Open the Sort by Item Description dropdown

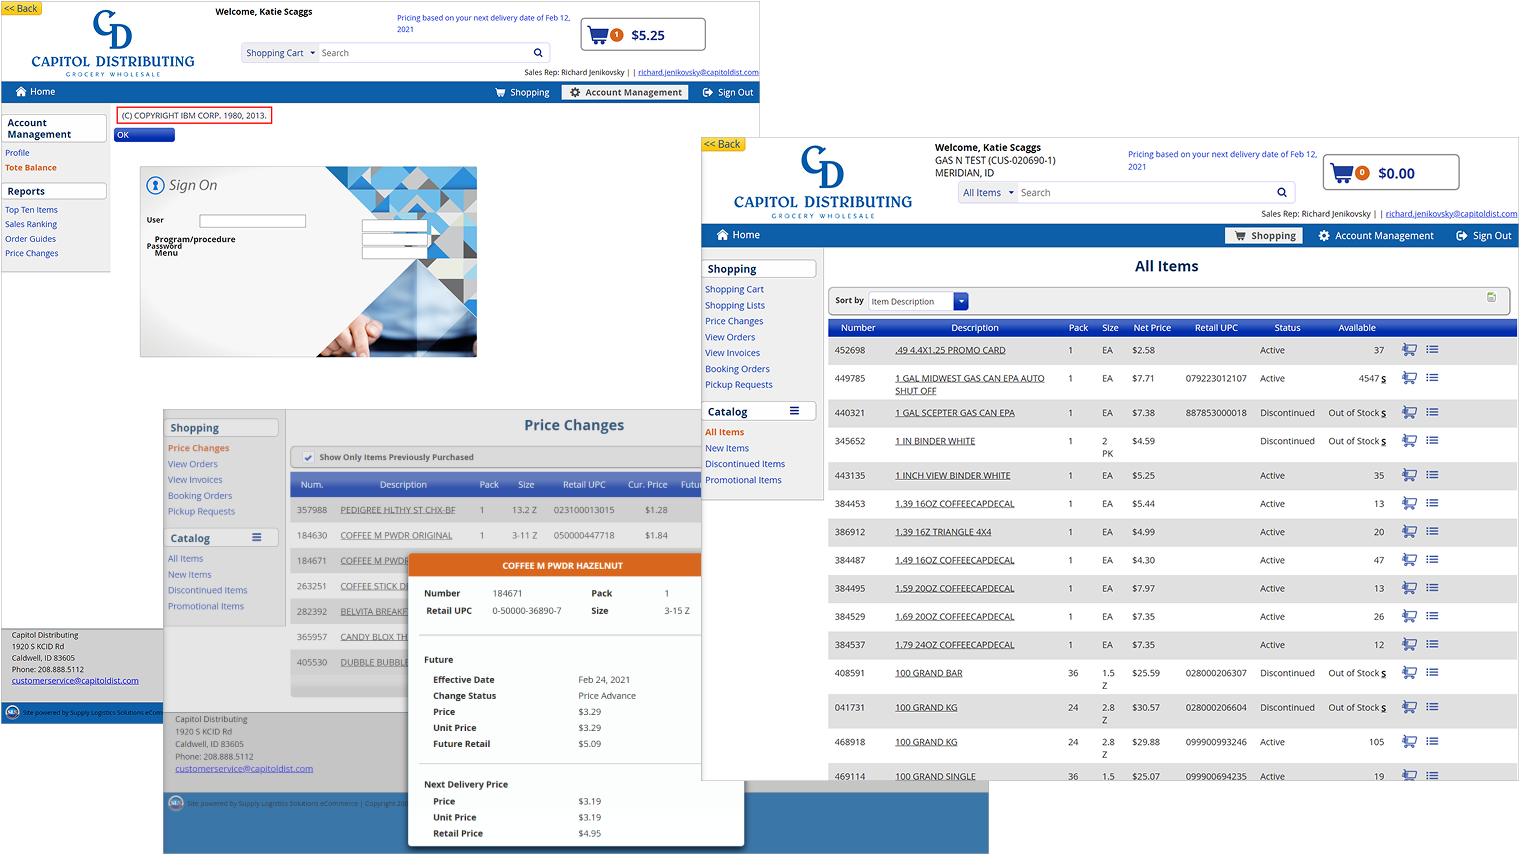pos(961,301)
